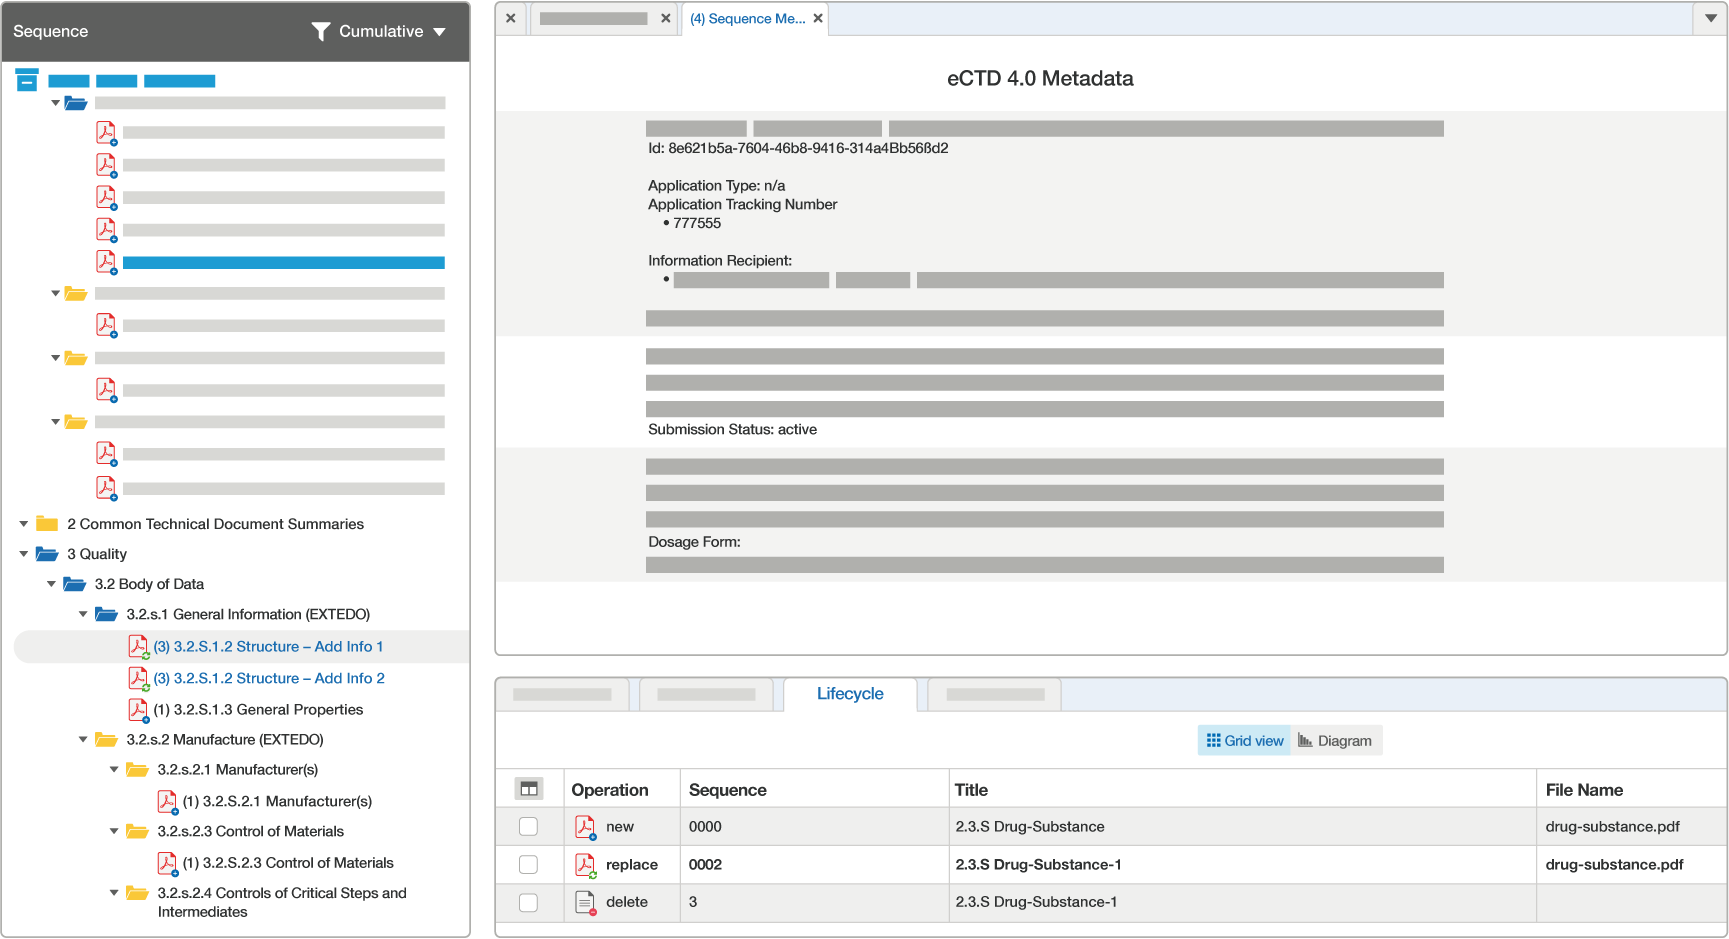Switch to Diagram view
This screenshot has height=939, width=1729.
(1335, 741)
